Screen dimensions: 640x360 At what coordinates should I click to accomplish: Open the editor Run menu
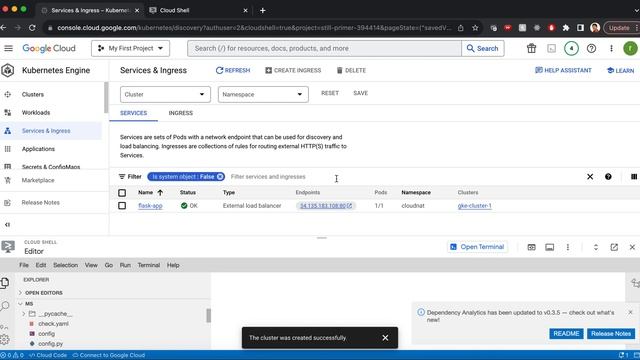point(125,265)
